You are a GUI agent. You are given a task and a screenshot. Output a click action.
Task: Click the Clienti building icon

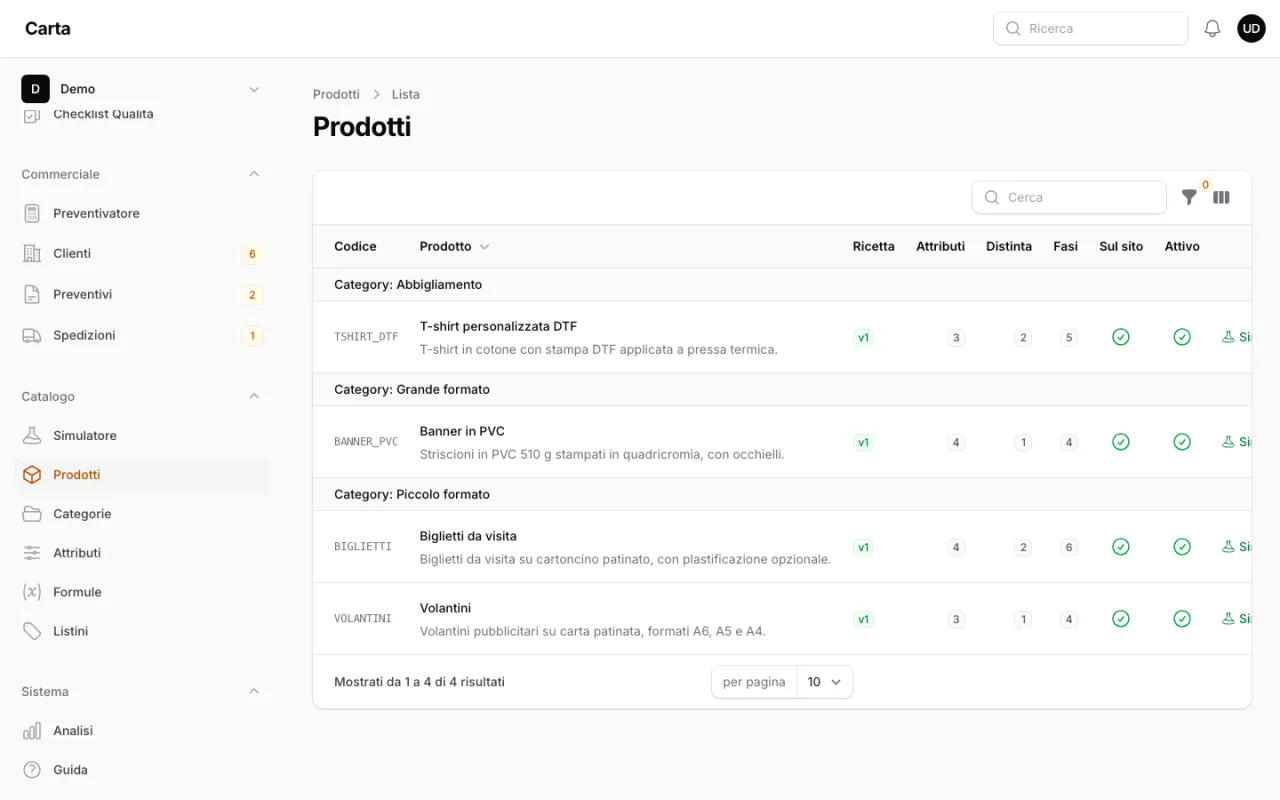pos(32,254)
